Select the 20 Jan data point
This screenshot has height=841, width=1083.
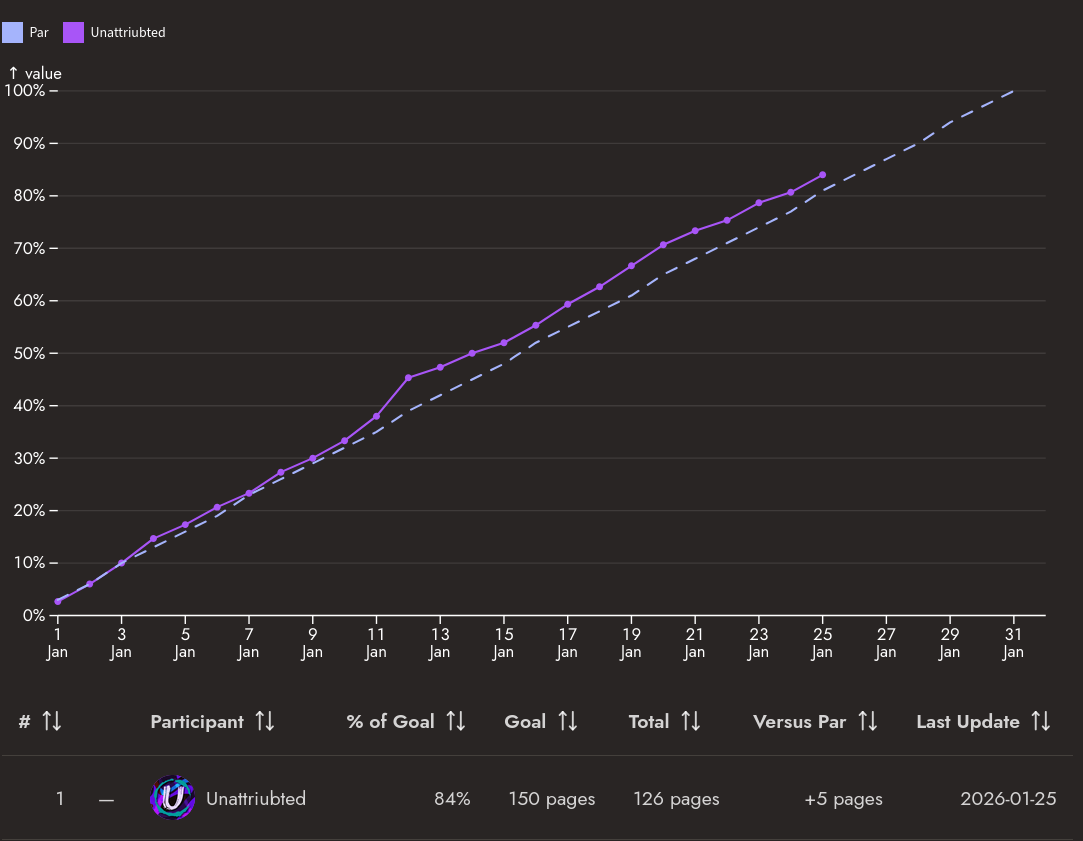pos(663,245)
